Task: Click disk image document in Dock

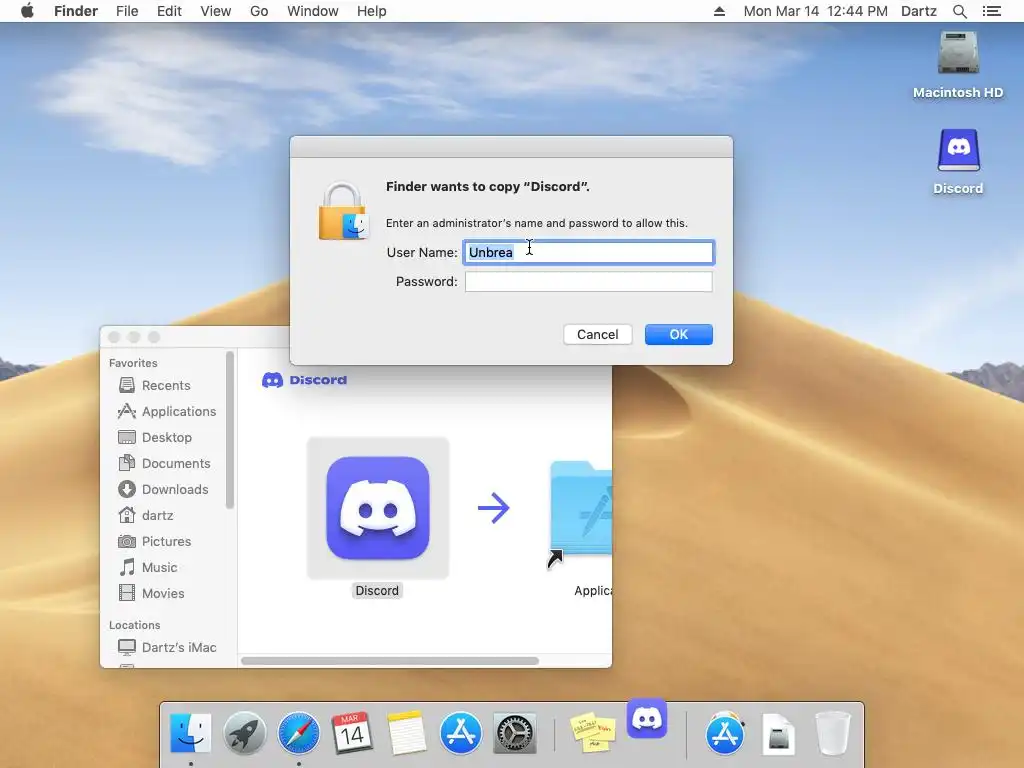Action: (x=778, y=734)
